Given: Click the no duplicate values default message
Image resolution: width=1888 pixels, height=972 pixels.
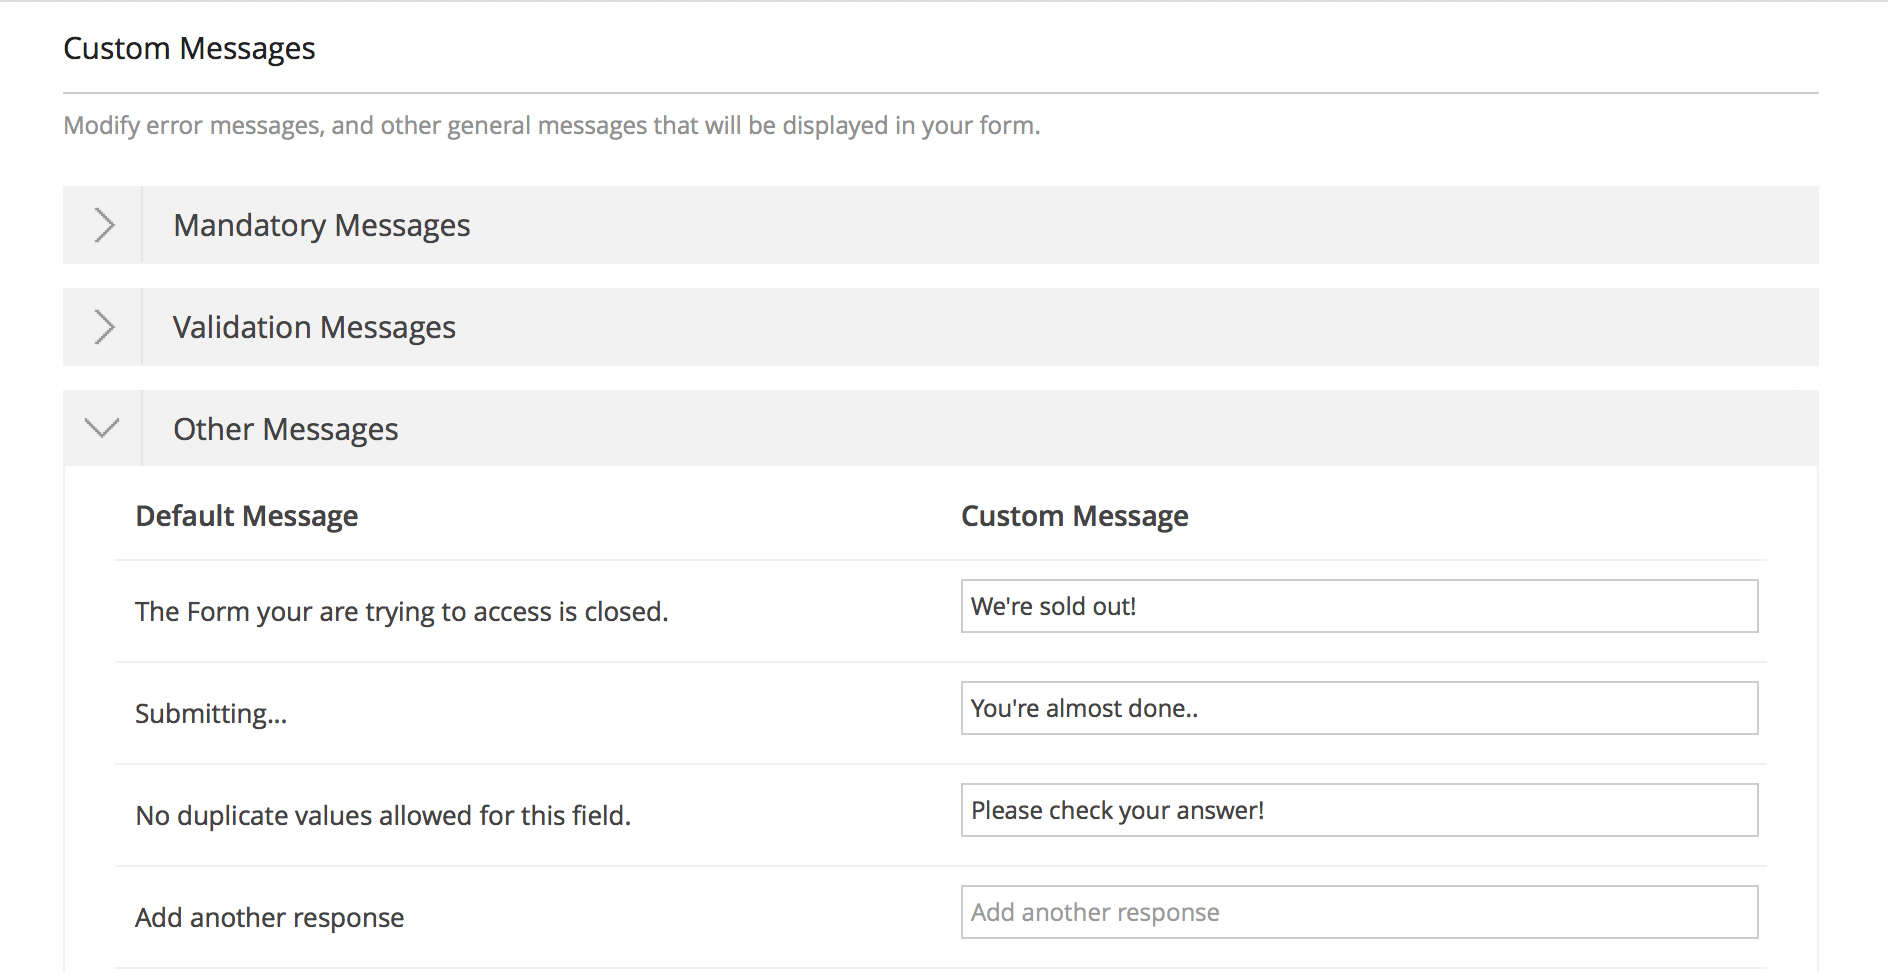Looking at the screenshot, I should coord(383,816).
